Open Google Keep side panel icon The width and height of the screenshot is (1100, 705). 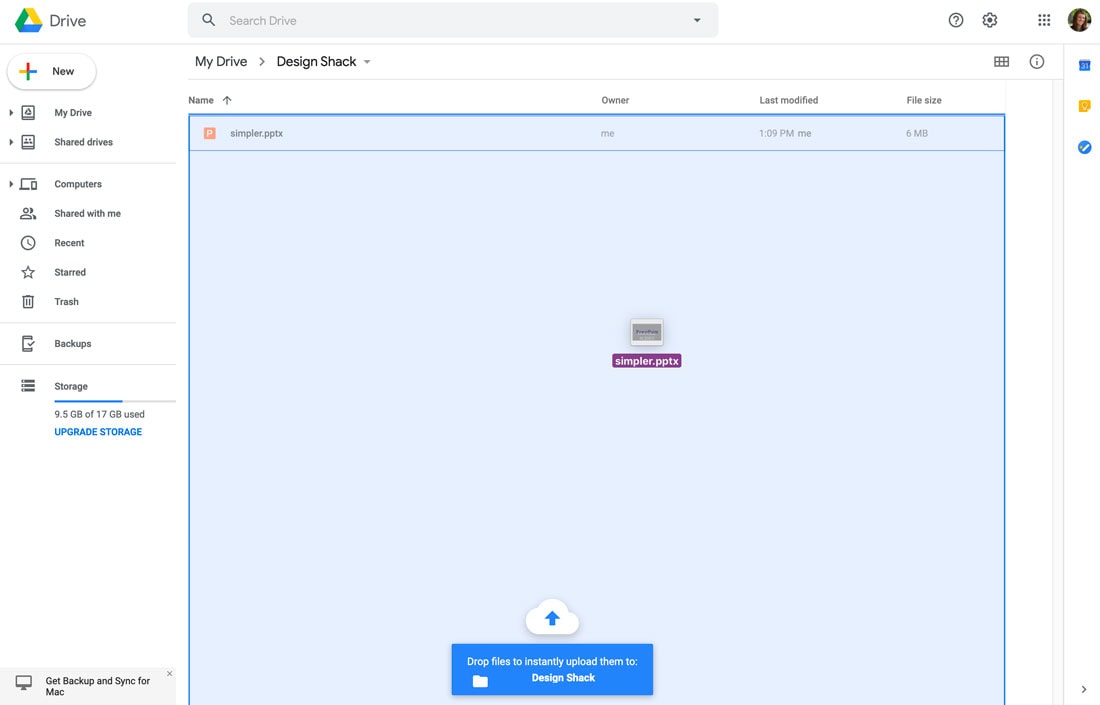pyautogui.click(x=1085, y=106)
